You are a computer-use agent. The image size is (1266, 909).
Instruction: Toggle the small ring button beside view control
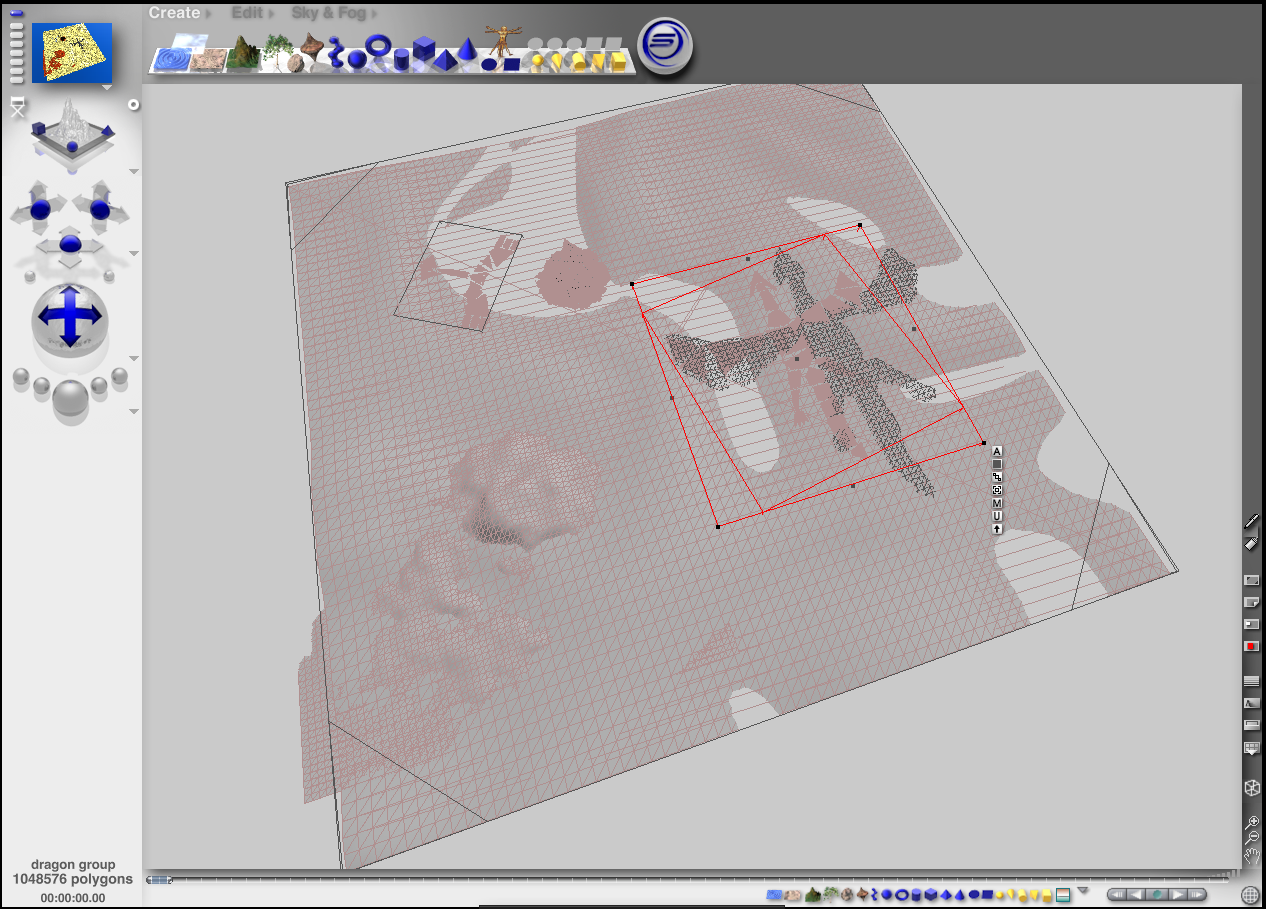(x=134, y=105)
